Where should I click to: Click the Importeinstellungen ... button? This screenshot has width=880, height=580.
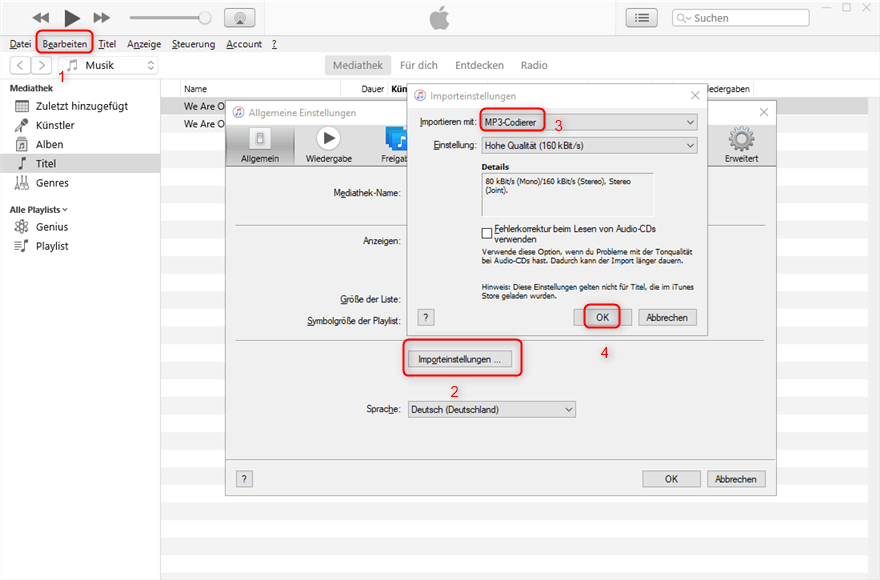(460, 359)
